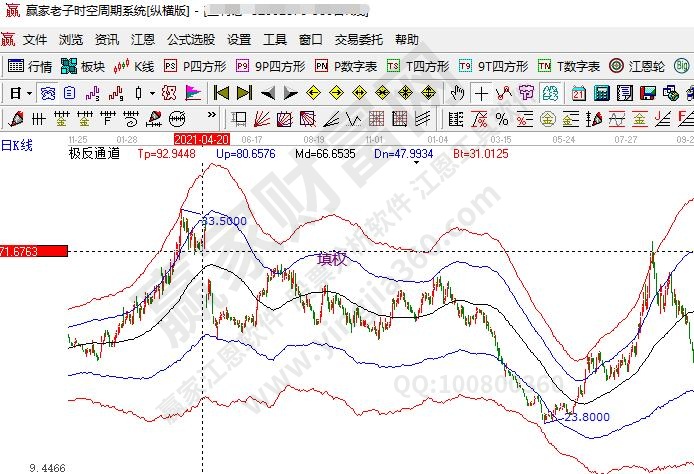The image size is (694, 474).
Task: Click the red 2021-04-20 date marker
Action: coord(202,139)
